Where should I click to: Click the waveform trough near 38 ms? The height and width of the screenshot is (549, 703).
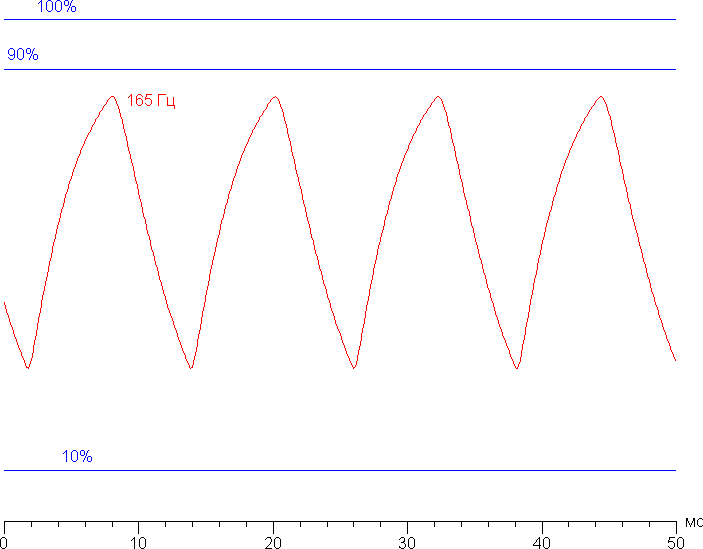(517, 368)
